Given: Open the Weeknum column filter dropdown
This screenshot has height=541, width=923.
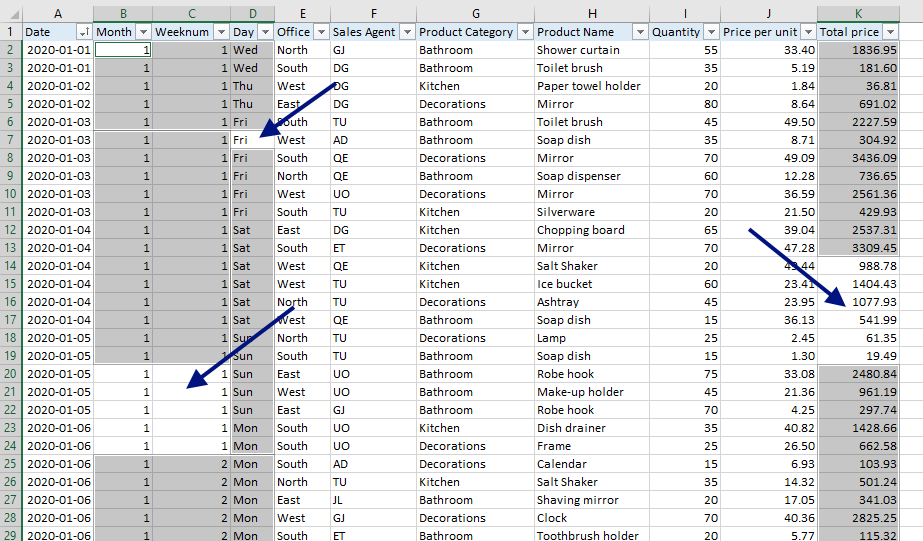Looking at the screenshot, I should point(221,32).
